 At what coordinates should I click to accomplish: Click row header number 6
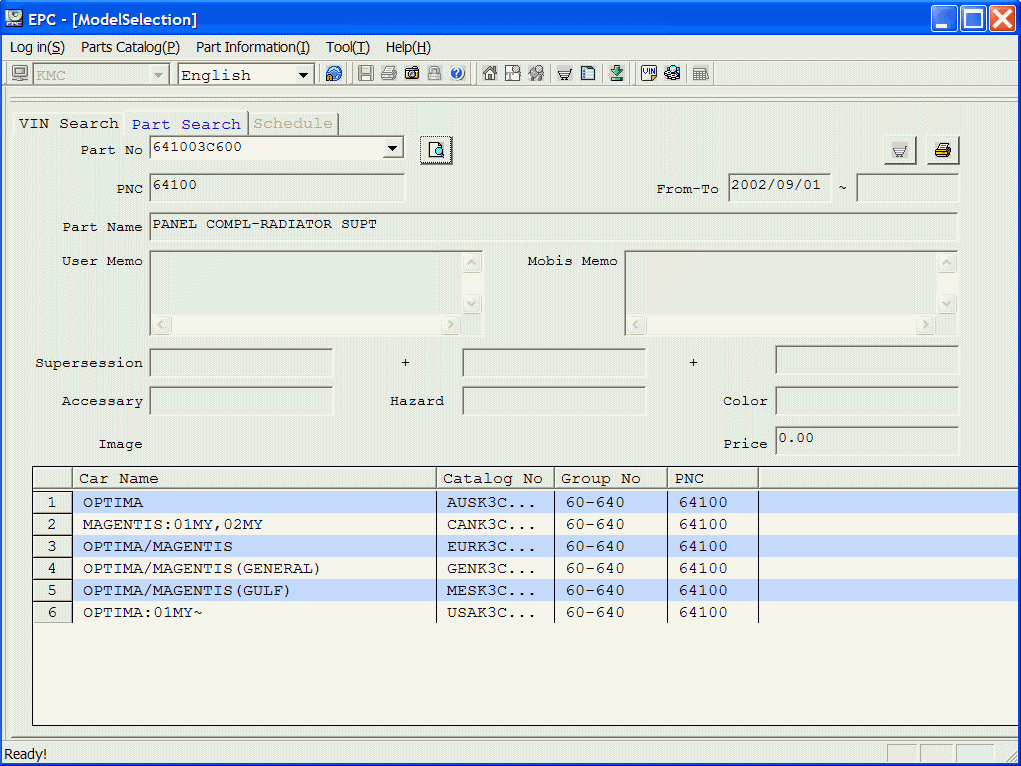pyautogui.click(x=52, y=612)
